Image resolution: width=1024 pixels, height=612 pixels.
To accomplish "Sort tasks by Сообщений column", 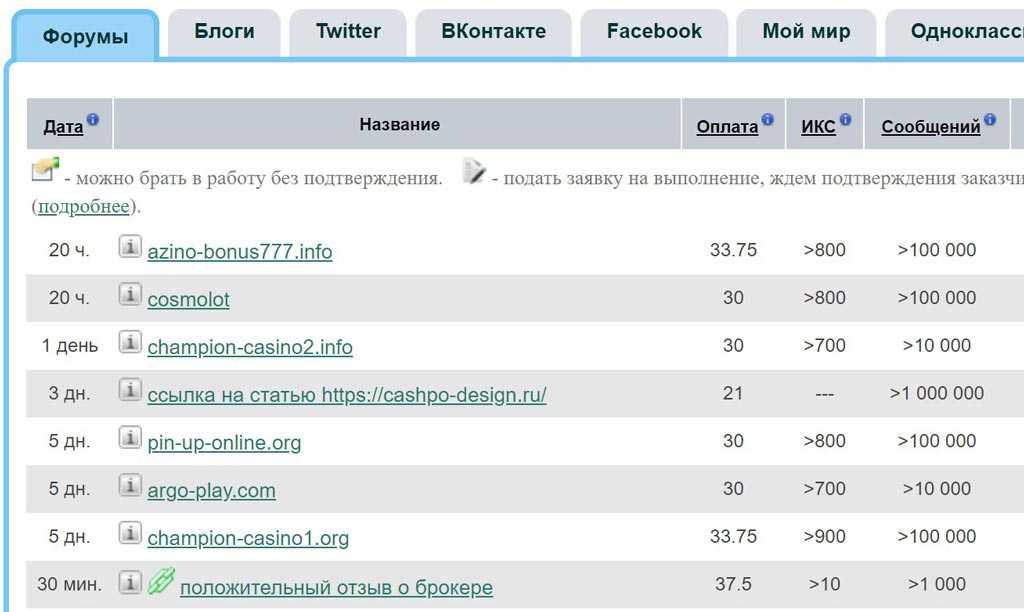I will (x=930, y=127).
